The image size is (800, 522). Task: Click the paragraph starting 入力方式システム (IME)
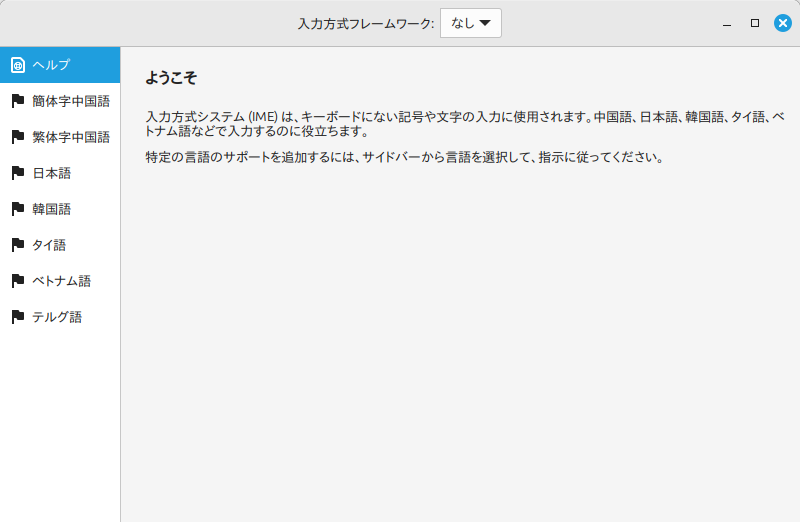(x=465, y=124)
